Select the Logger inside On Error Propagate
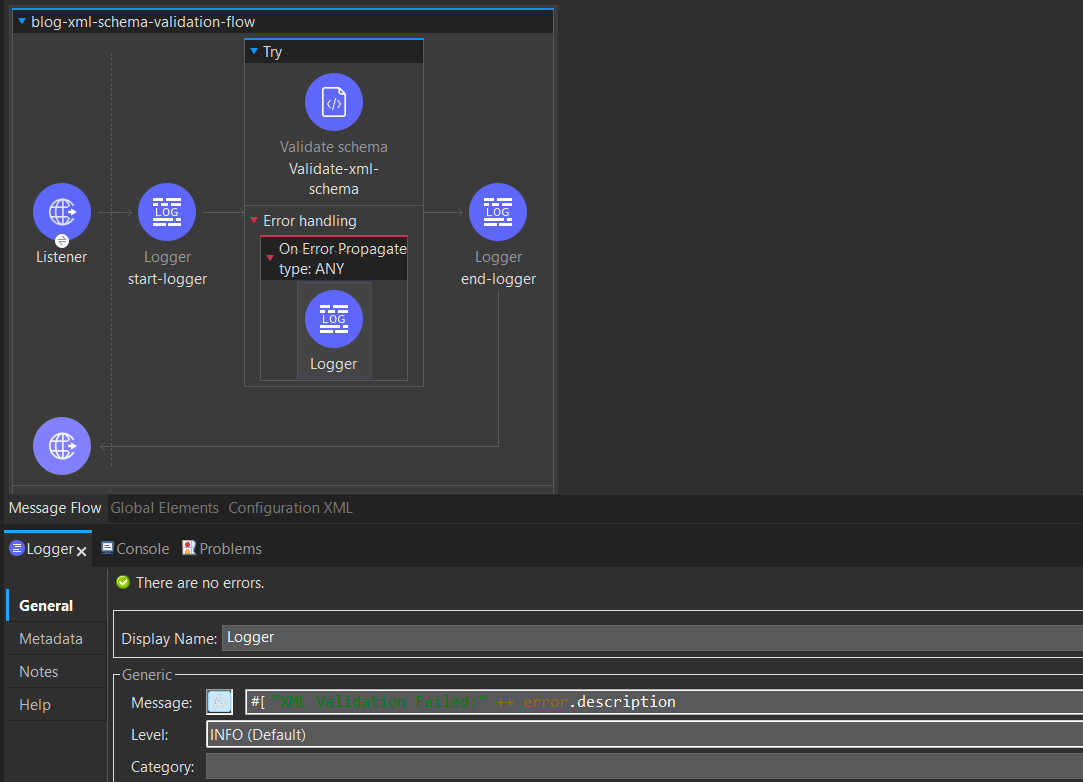The width and height of the screenshot is (1083, 782). click(x=334, y=320)
